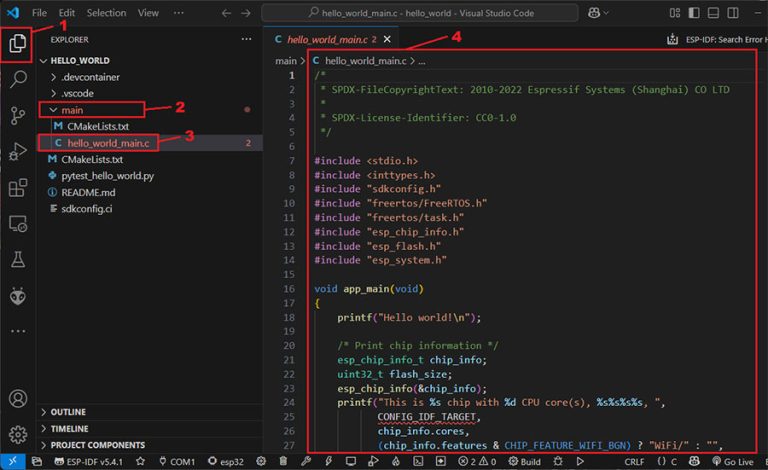Image resolution: width=768 pixels, height=470 pixels.
Task: Click the star icon in status bar
Action: (141, 461)
